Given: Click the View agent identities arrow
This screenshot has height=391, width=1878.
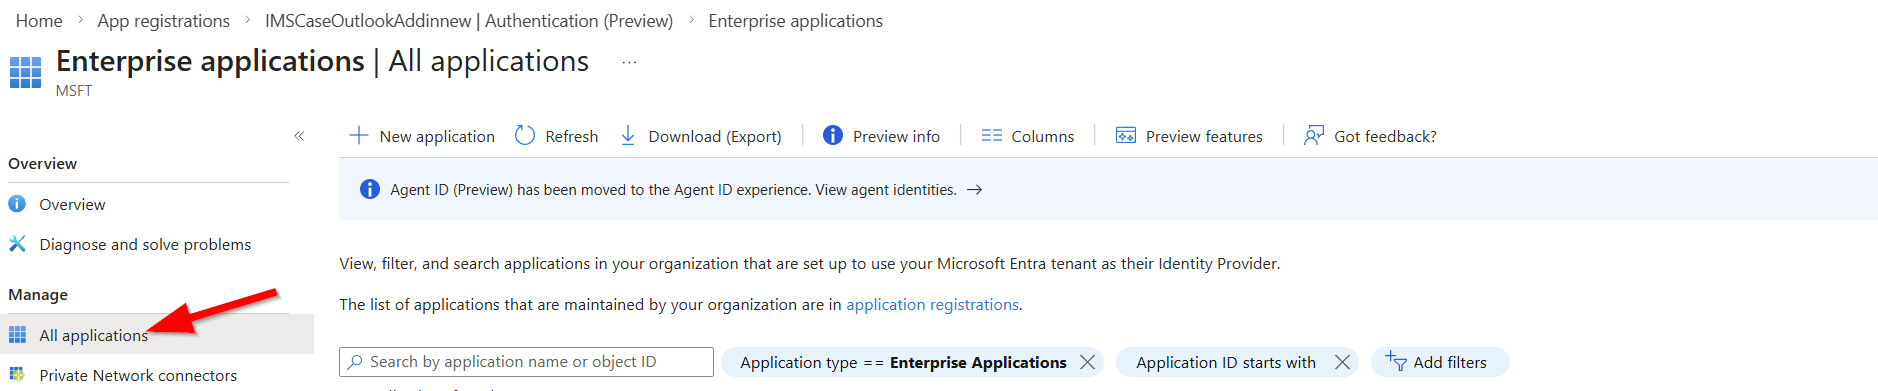Looking at the screenshot, I should click(x=975, y=189).
